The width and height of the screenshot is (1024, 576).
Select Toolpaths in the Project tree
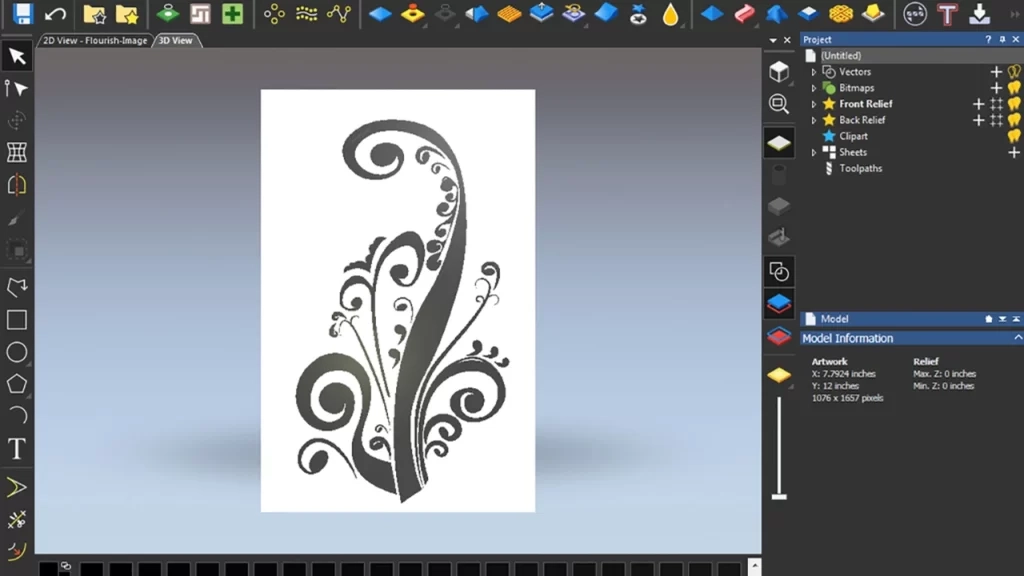(860, 168)
